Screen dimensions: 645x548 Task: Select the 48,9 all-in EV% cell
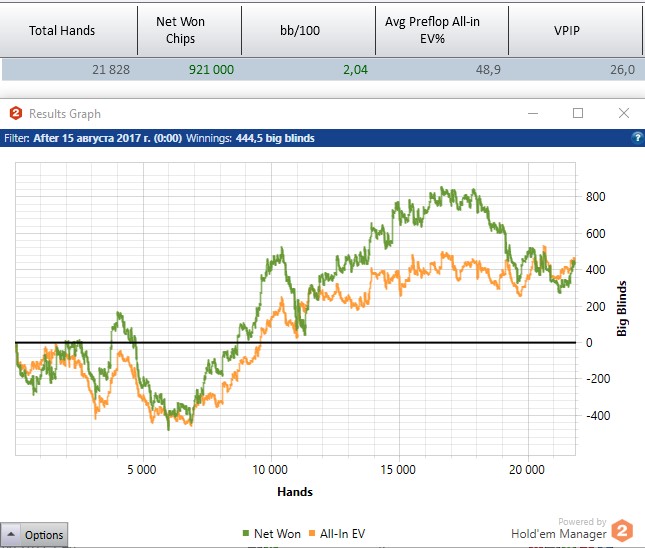(x=488, y=70)
